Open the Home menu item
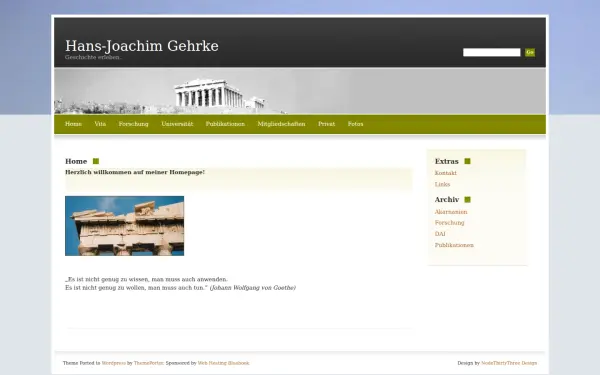Image resolution: width=600 pixels, height=375 pixels. click(73, 124)
